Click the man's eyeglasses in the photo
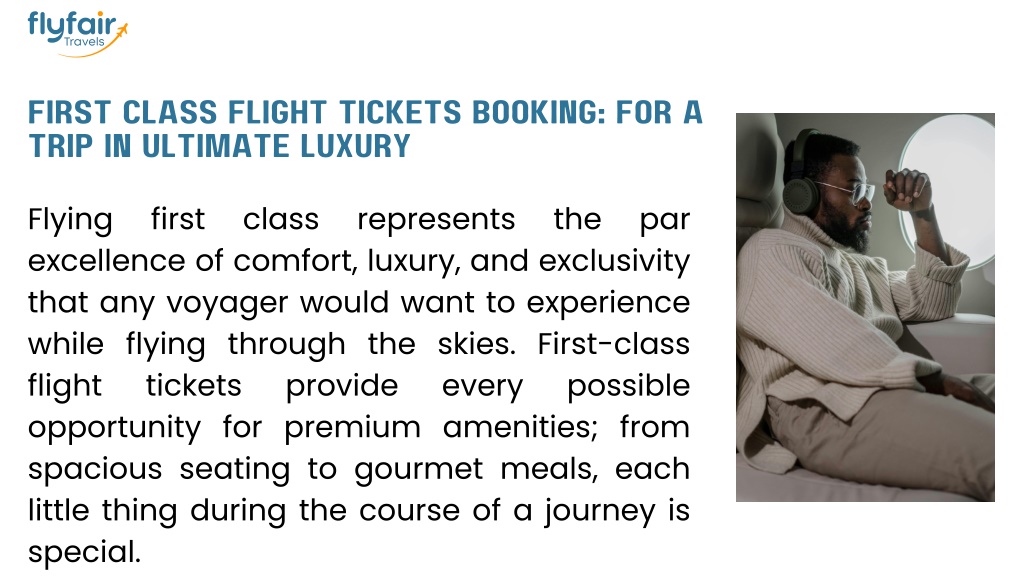Viewport: 1024px width, 576px height. 851,191
